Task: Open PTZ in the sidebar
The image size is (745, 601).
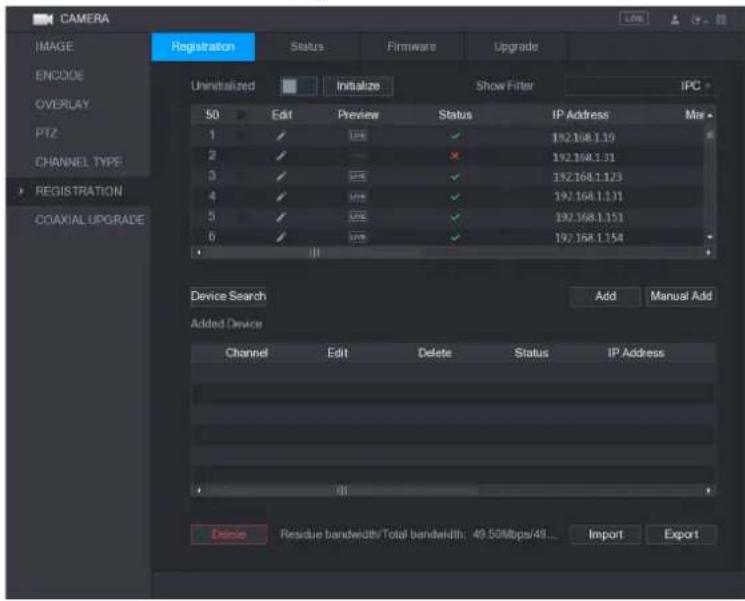Action: 46,133
